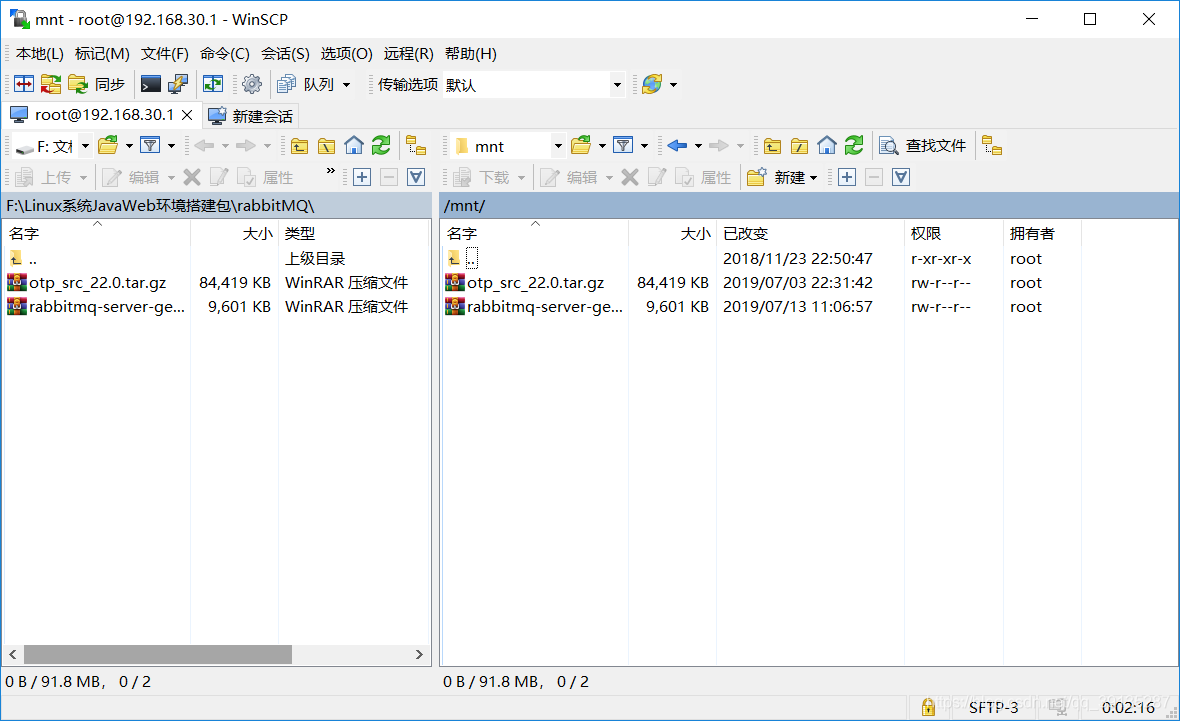Click the remote filter icon
This screenshot has height=721, width=1180.
tap(622, 145)
